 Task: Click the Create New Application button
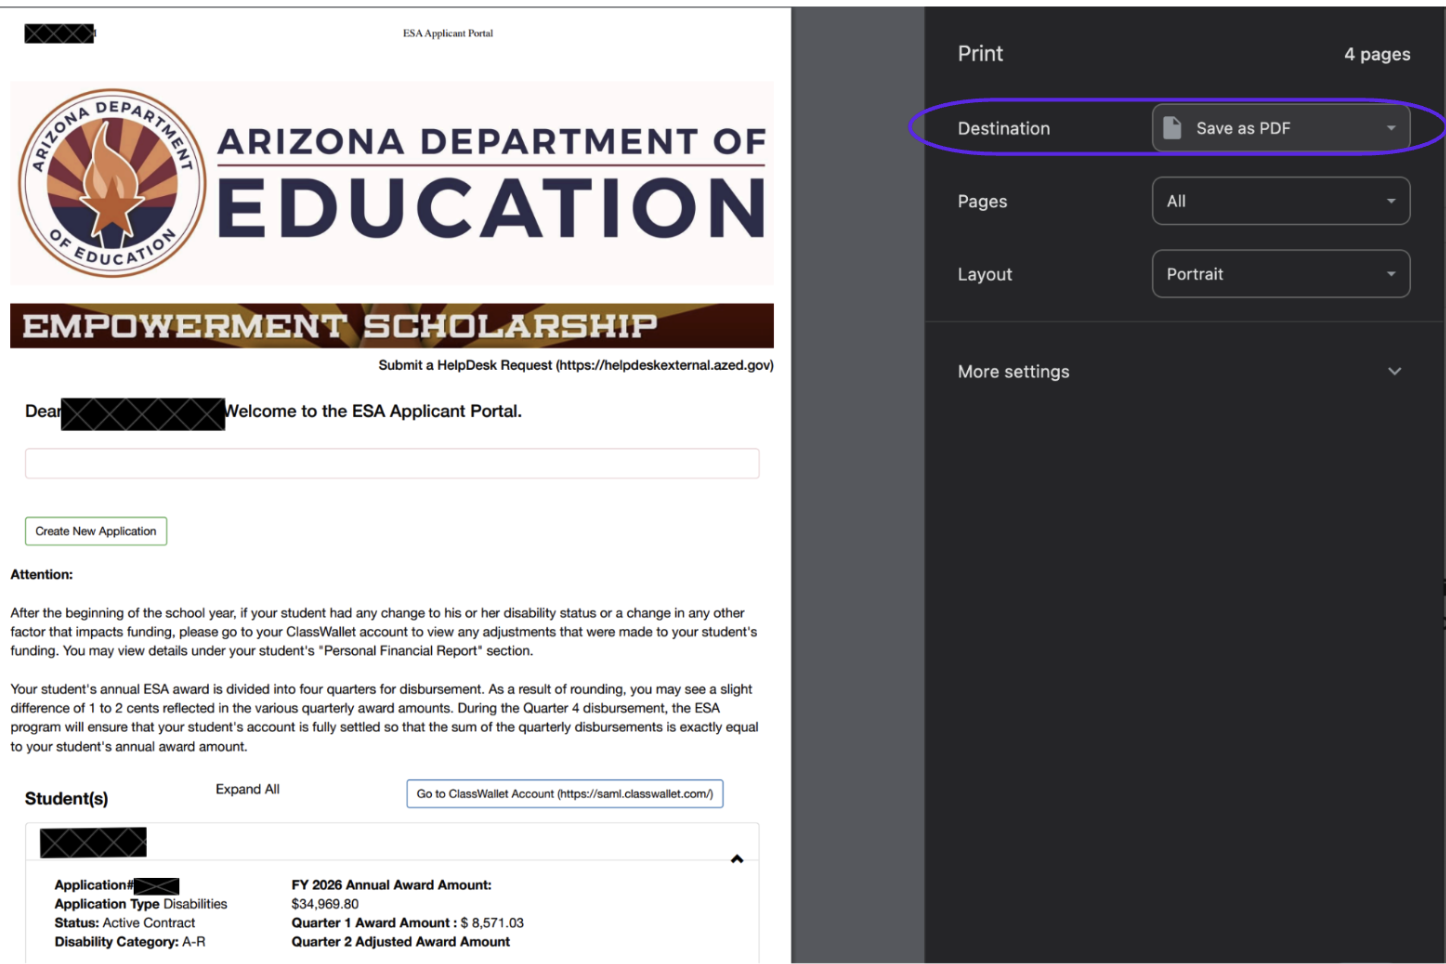[96, 531]
